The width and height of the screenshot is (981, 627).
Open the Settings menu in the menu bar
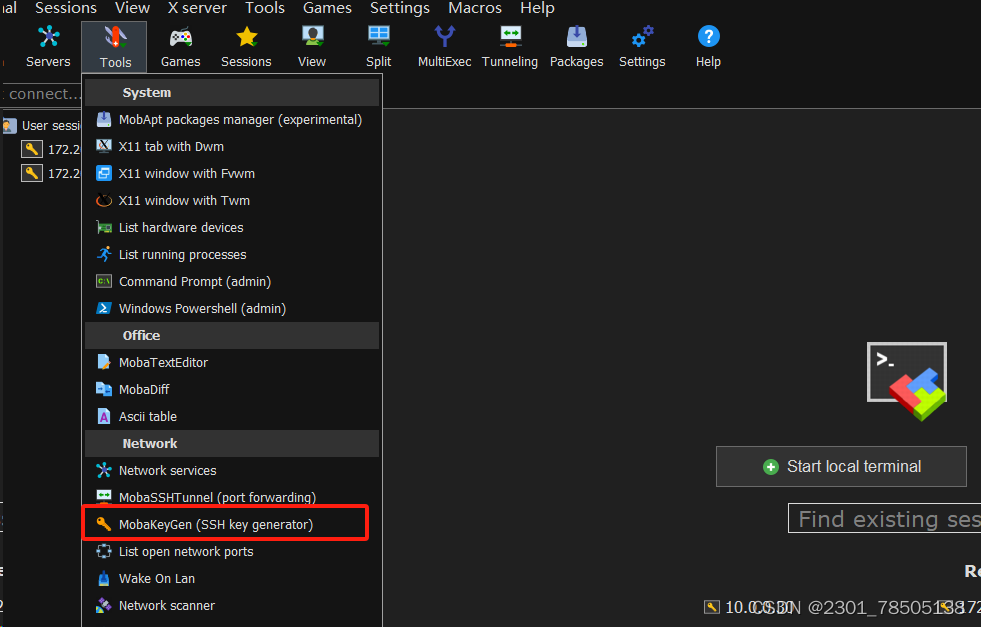pos(400,8)
